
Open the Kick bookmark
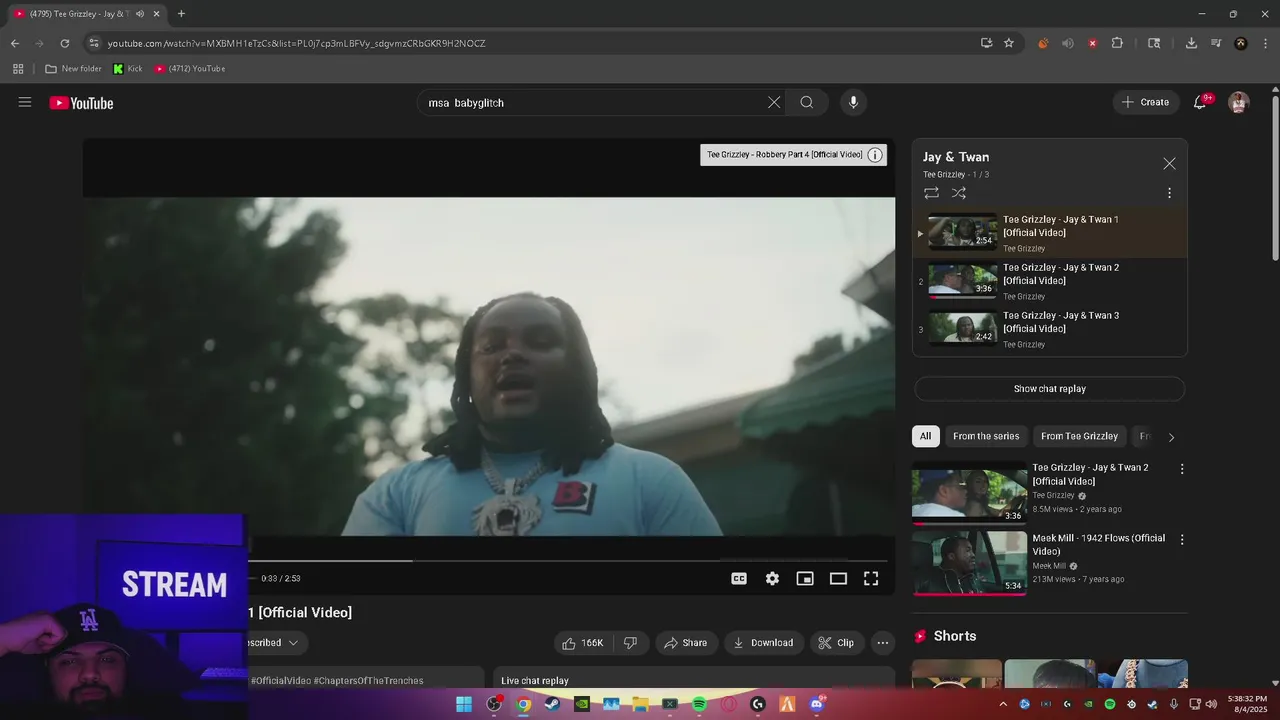(x=127, y=69)
